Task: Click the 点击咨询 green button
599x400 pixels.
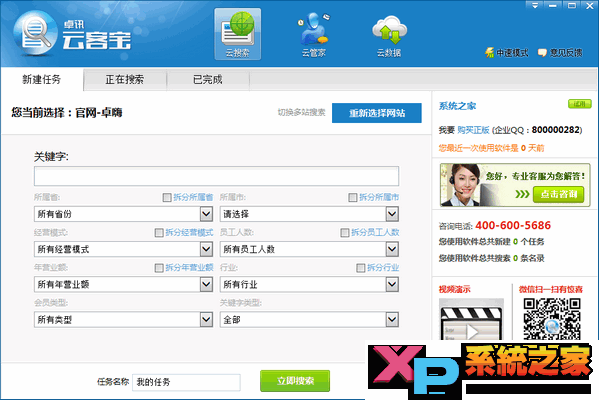Action: pyautogui.click(x=559, y=194)
